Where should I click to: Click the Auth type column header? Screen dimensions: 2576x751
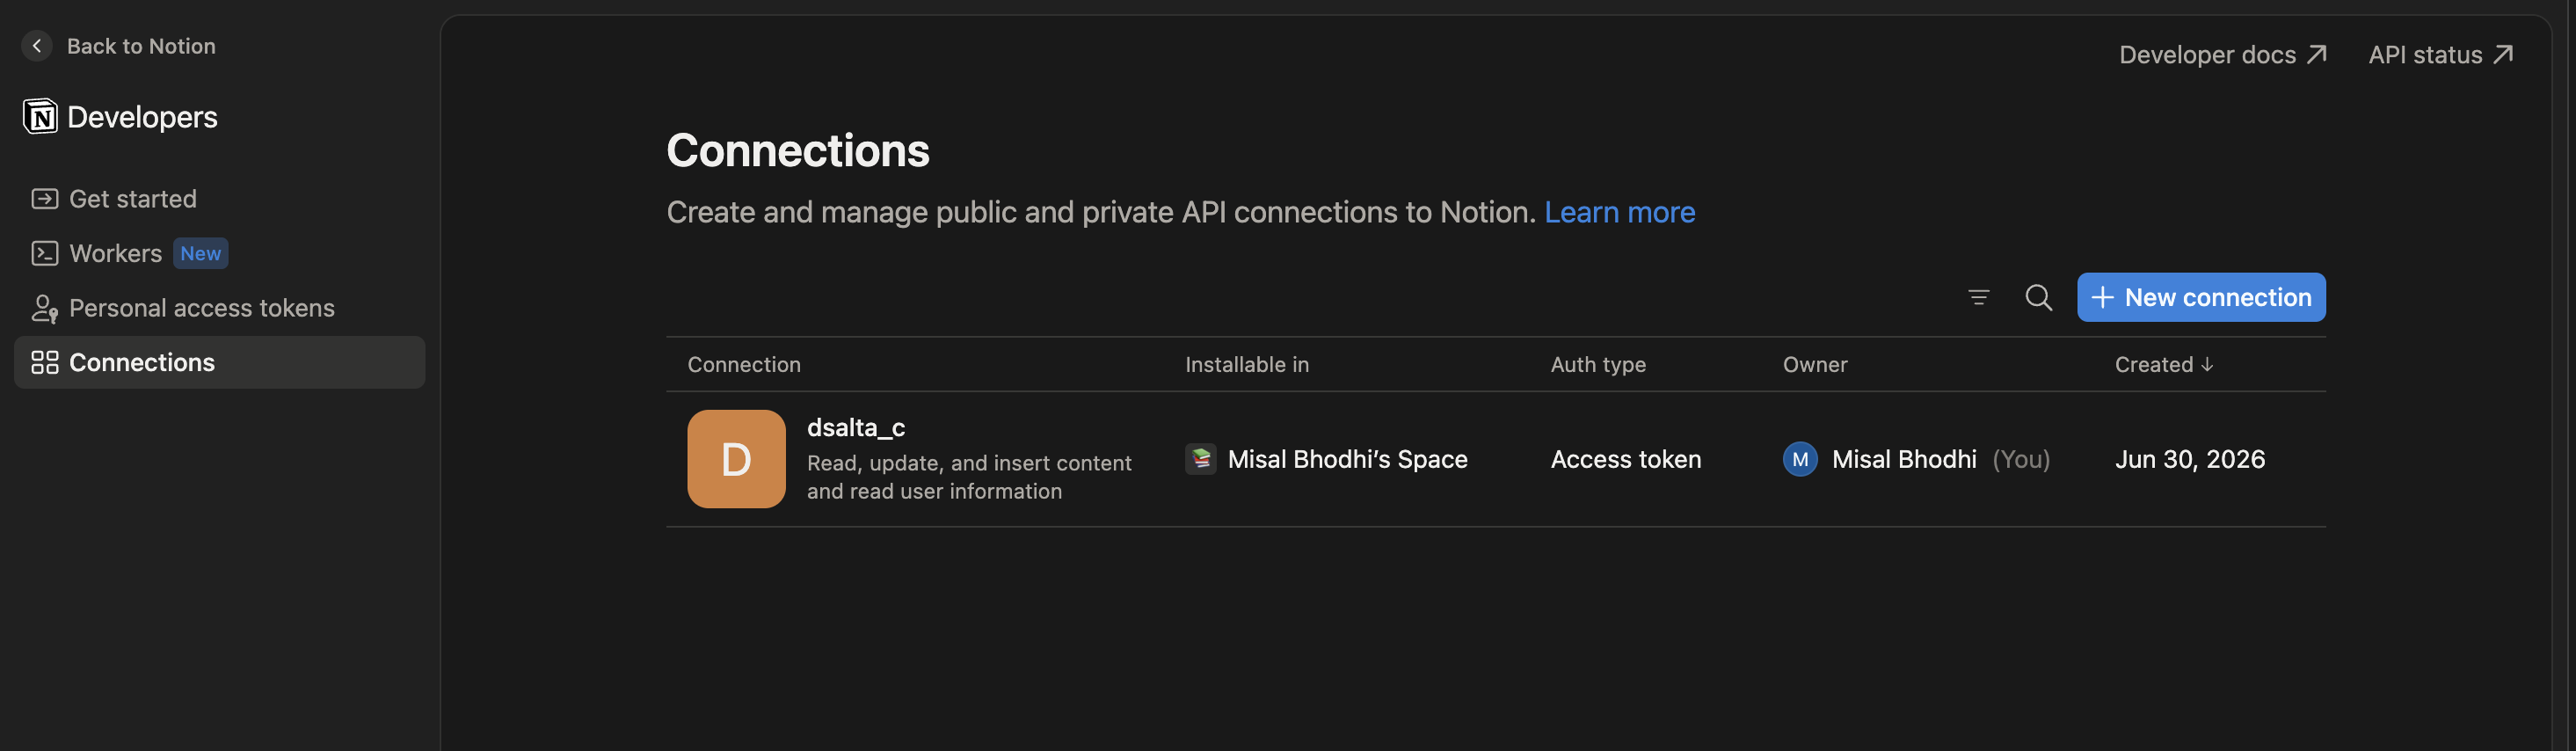pos(1597,365)
